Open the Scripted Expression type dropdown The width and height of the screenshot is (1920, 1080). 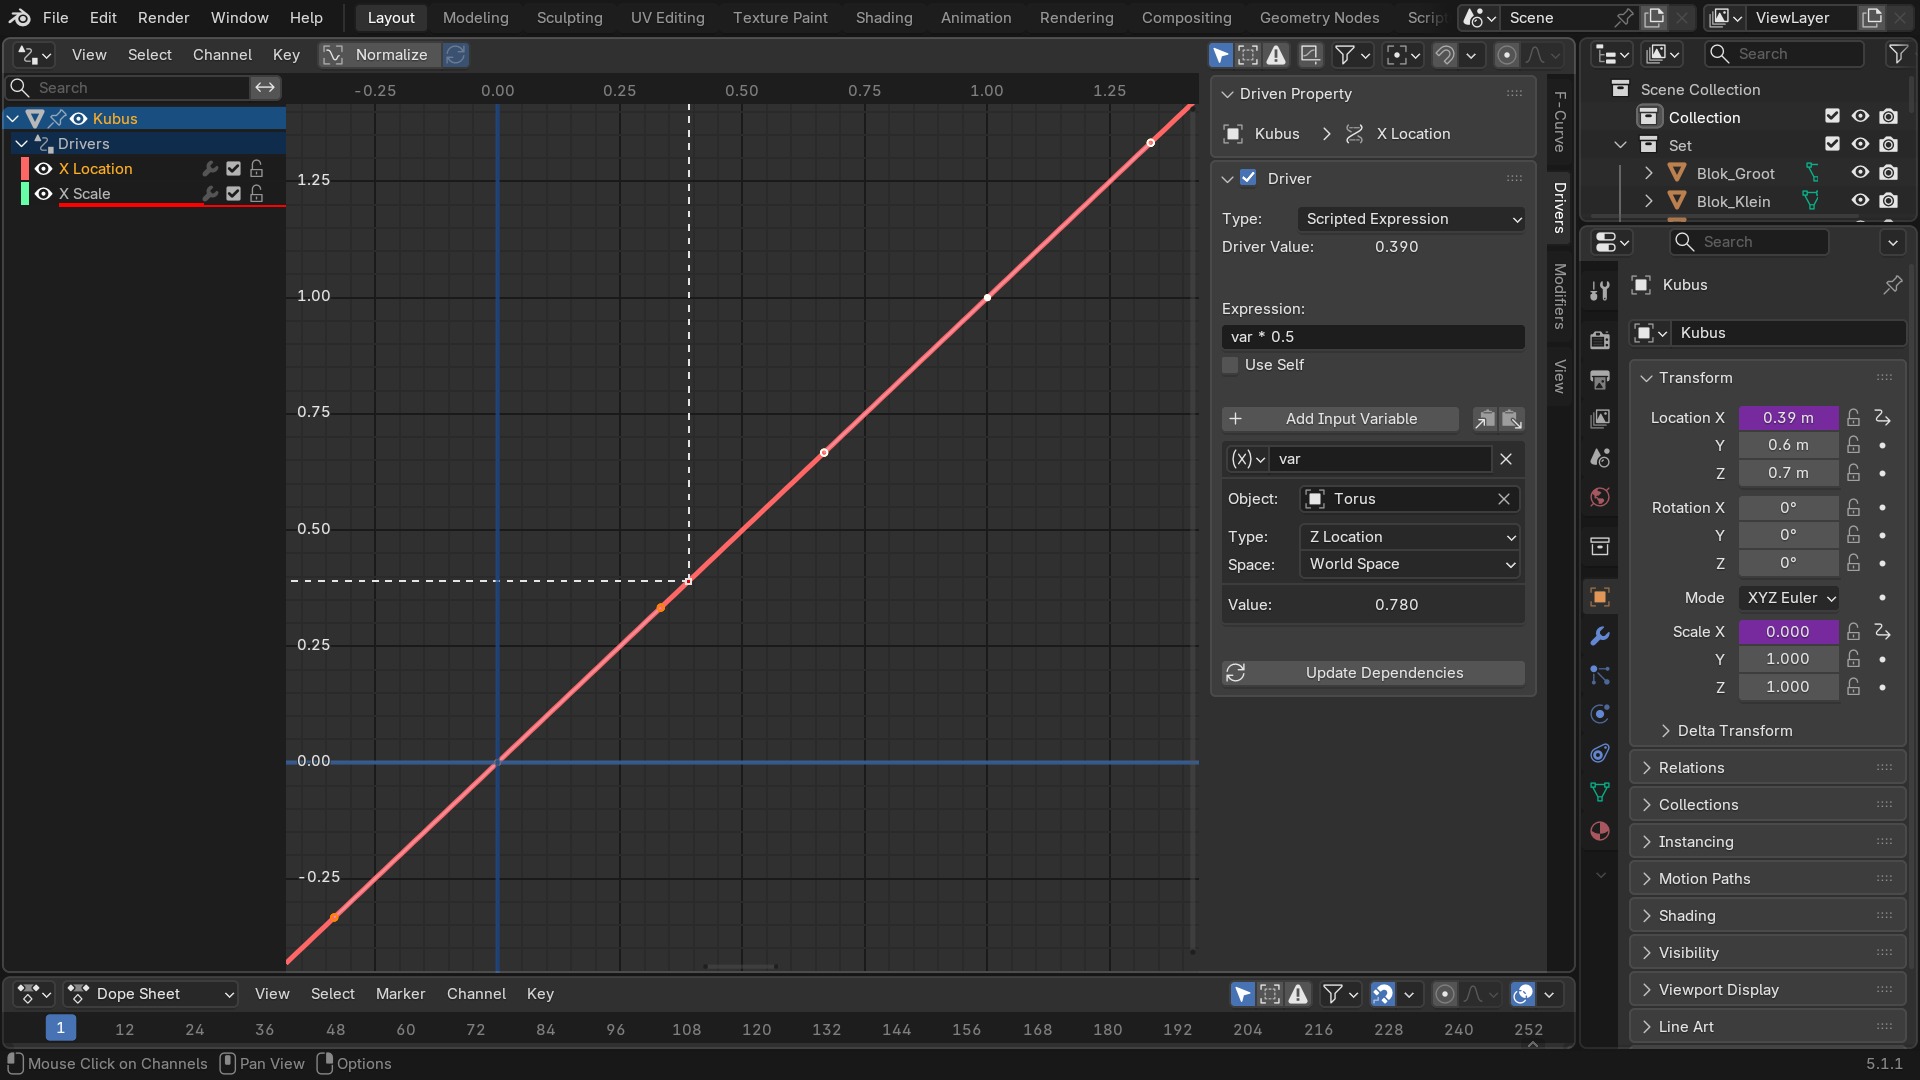click(1411, 219)
